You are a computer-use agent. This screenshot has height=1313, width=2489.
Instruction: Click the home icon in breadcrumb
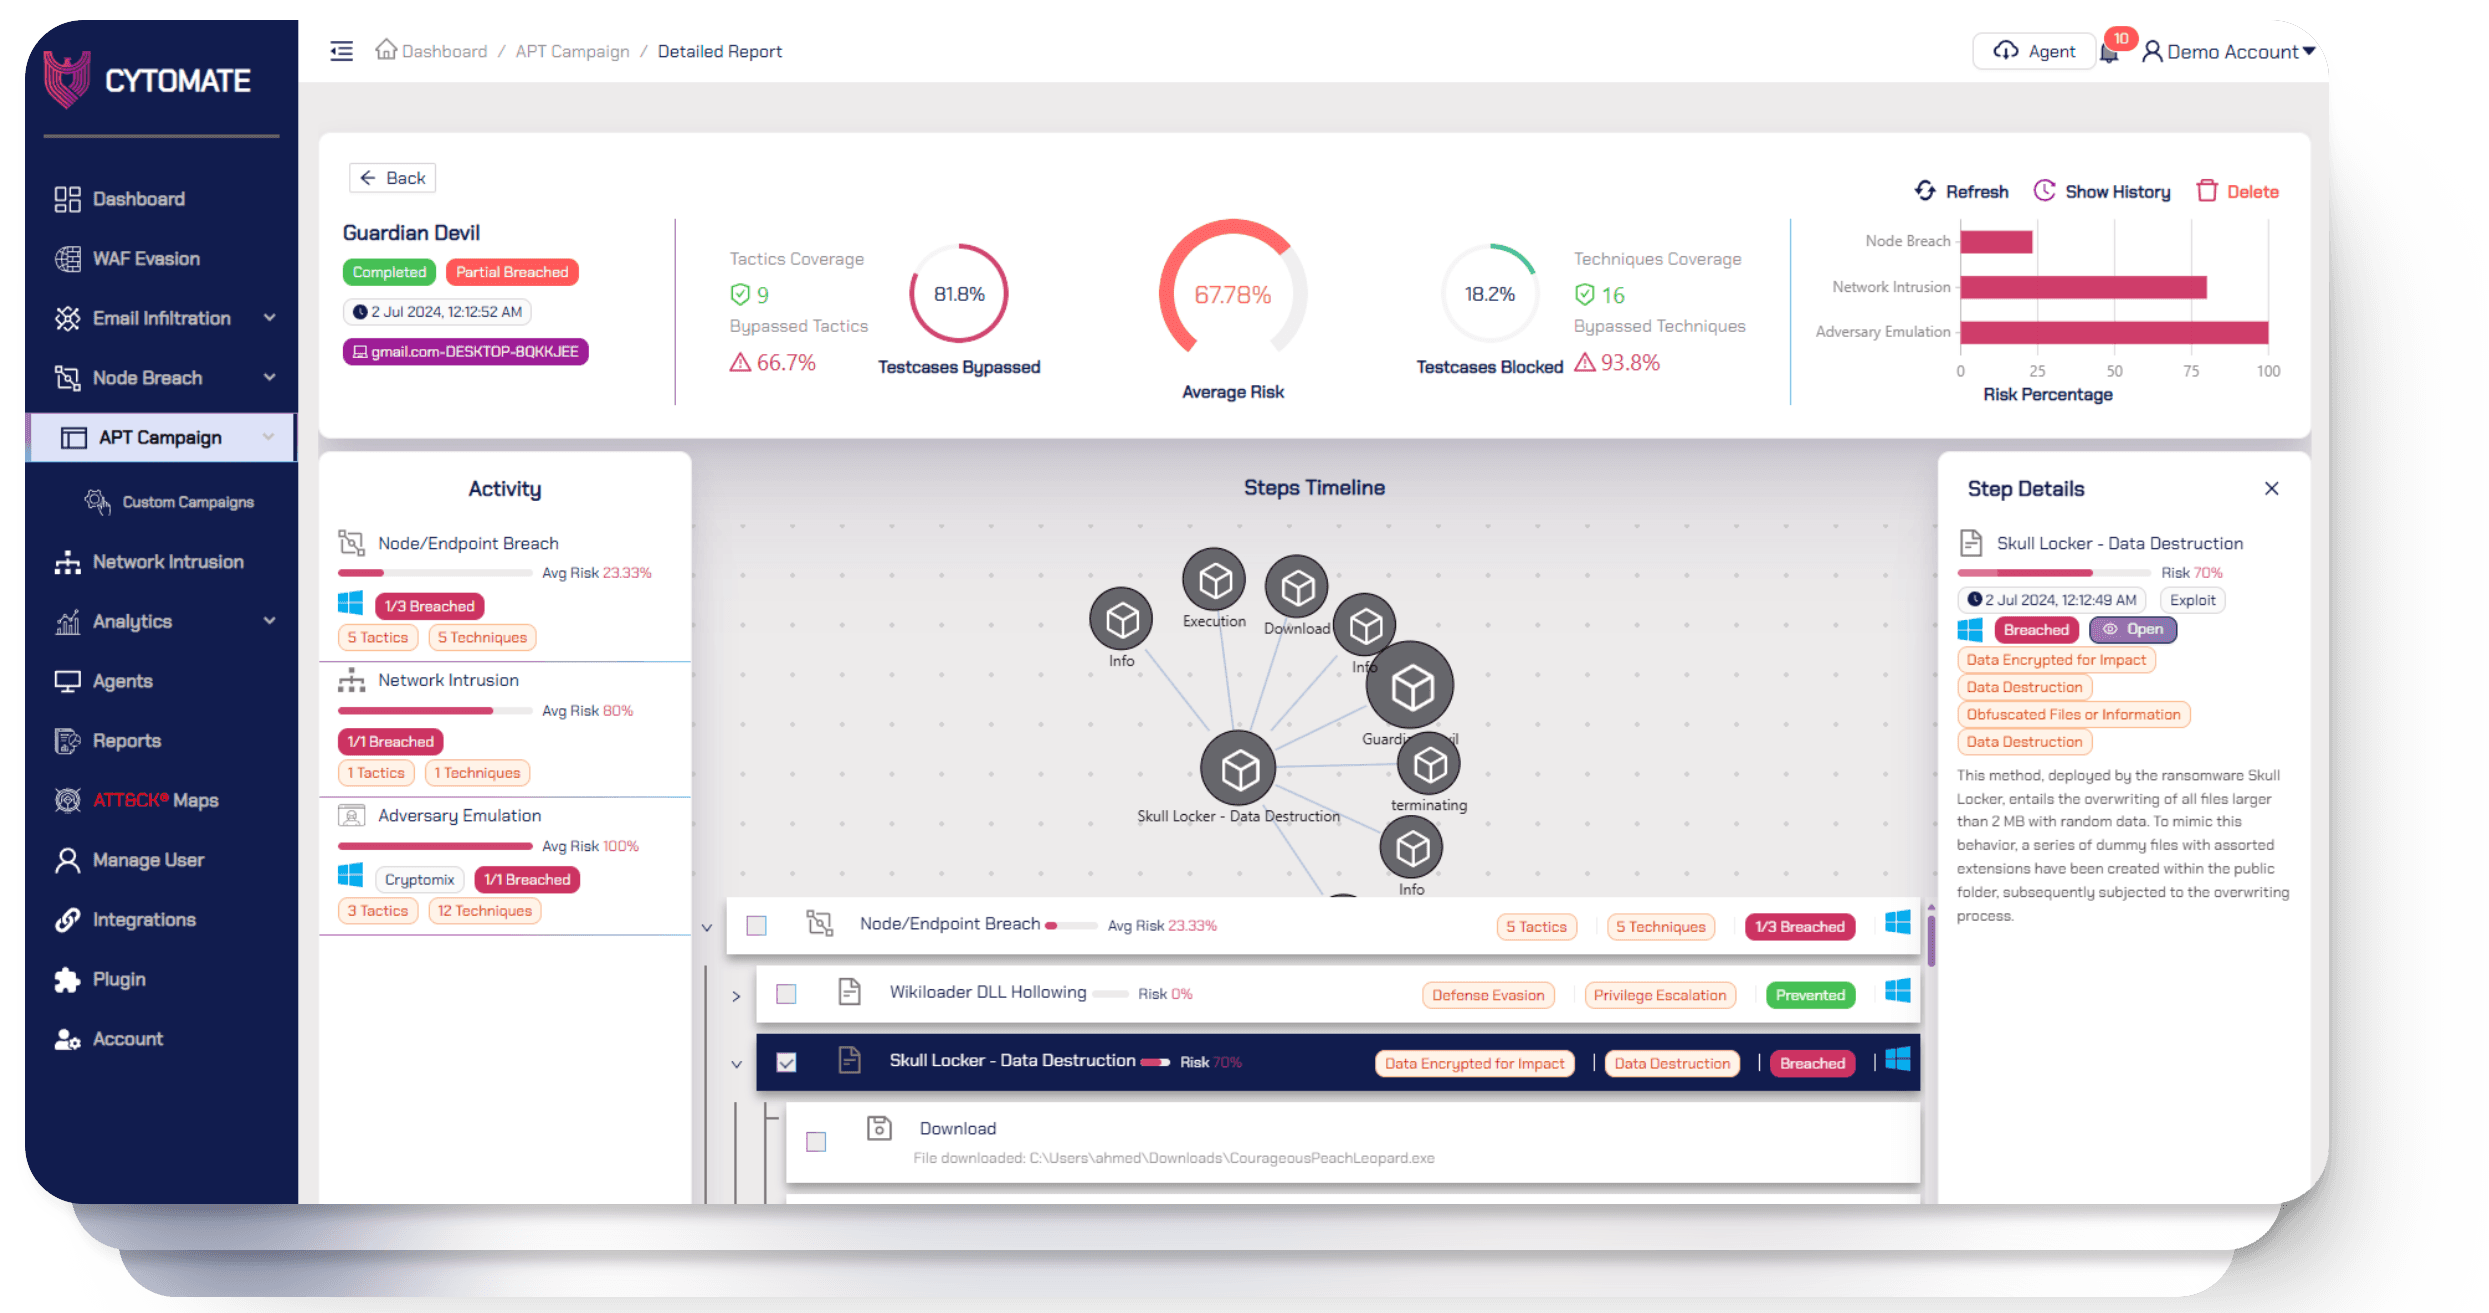tap(386, 49)
